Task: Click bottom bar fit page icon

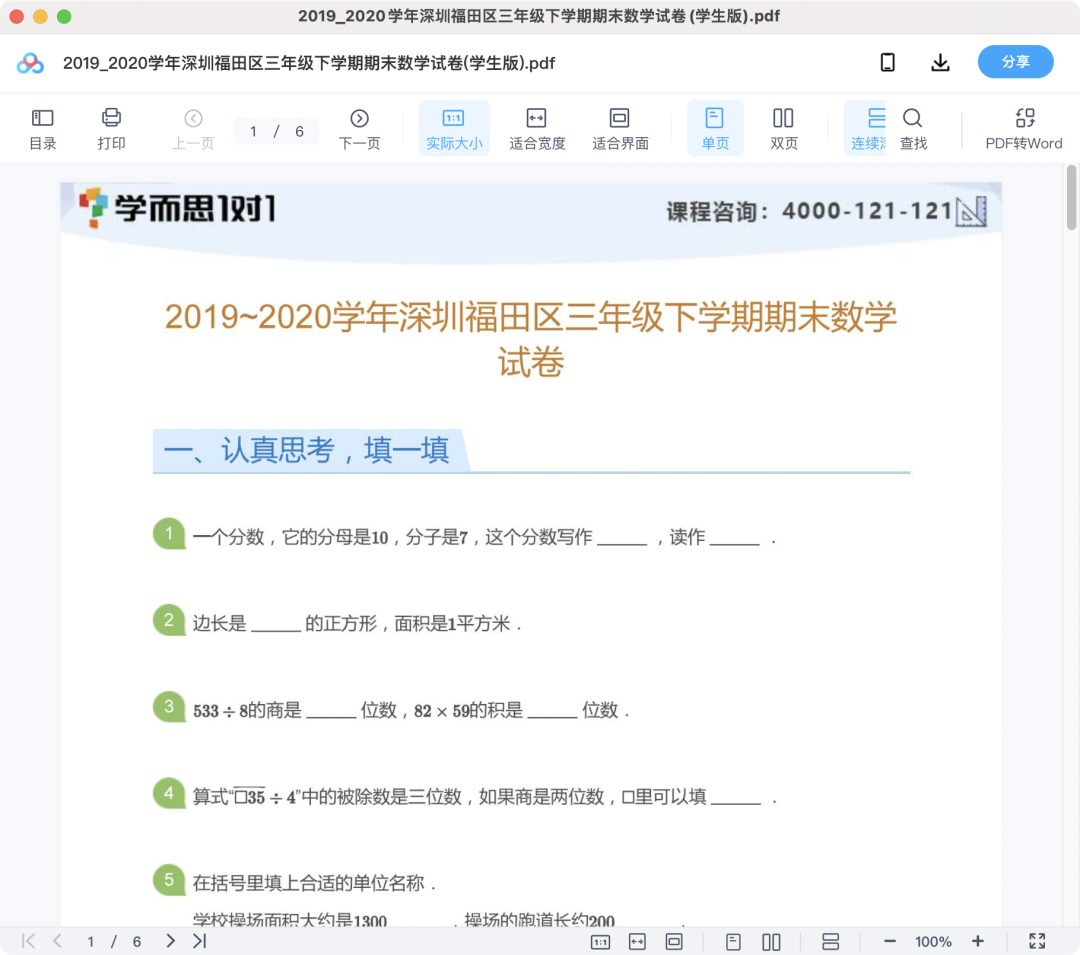Action: [x=674, y=942]
